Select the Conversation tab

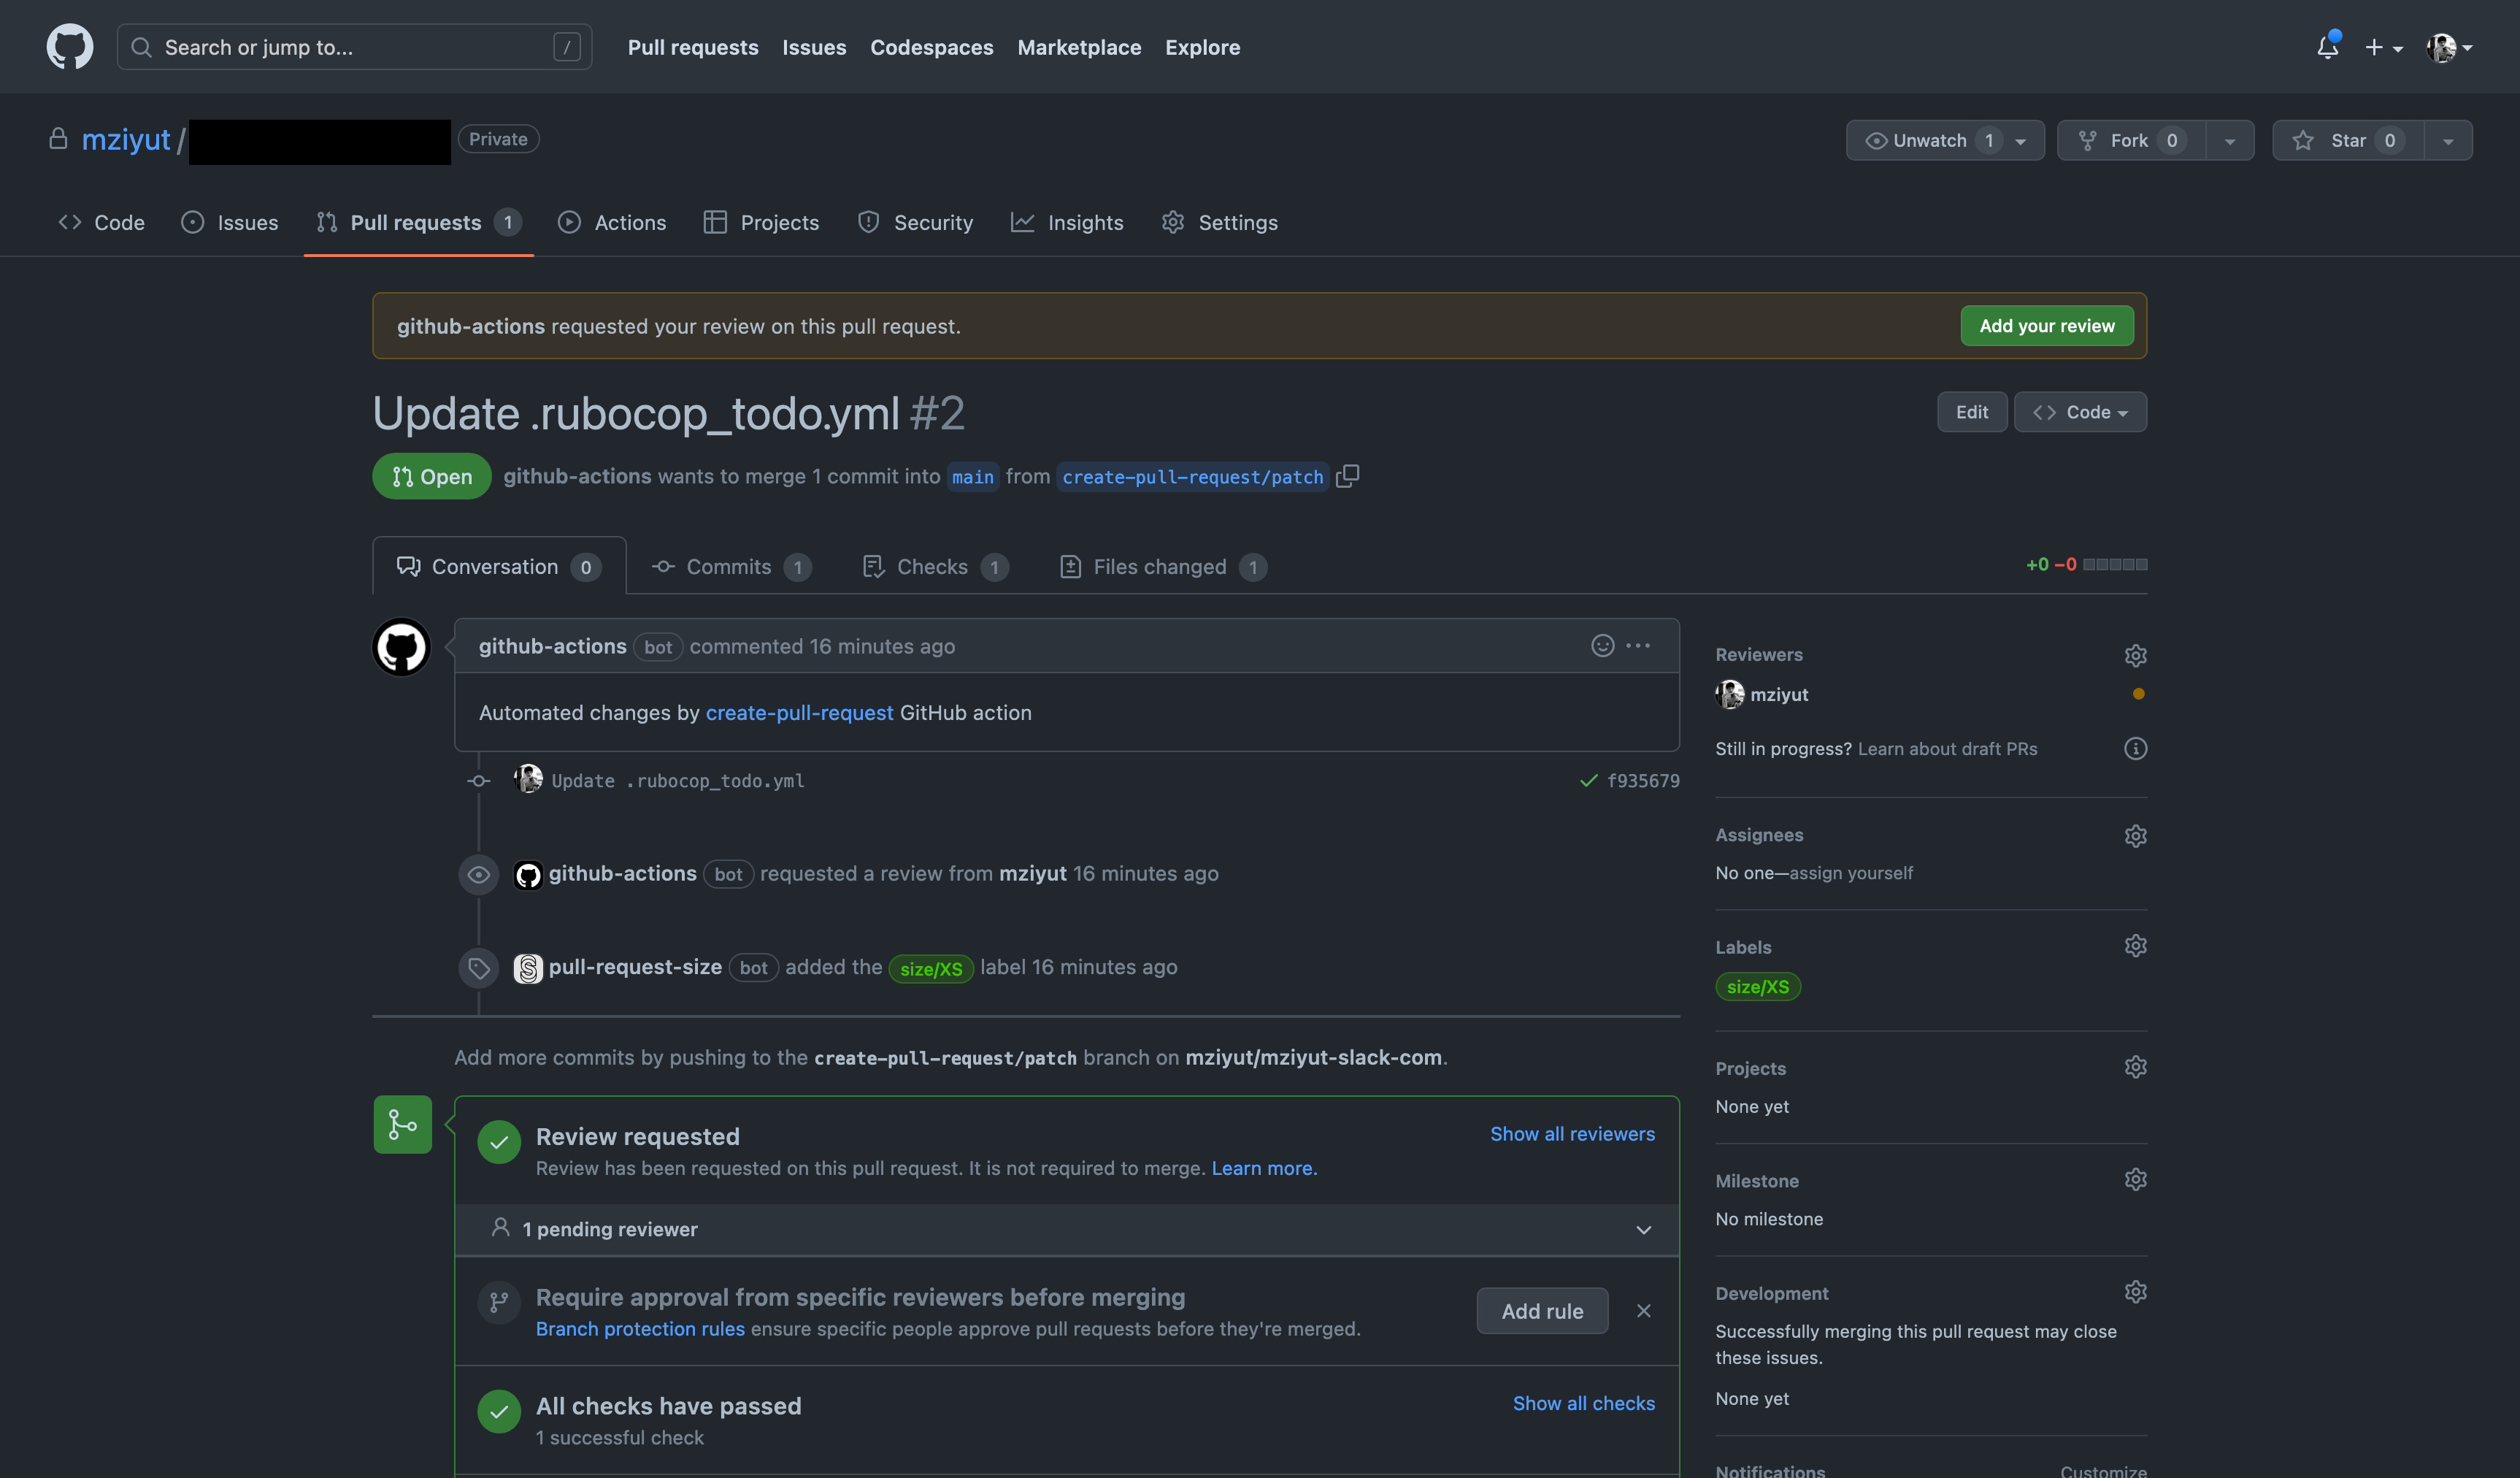click(x=499, y=566)
